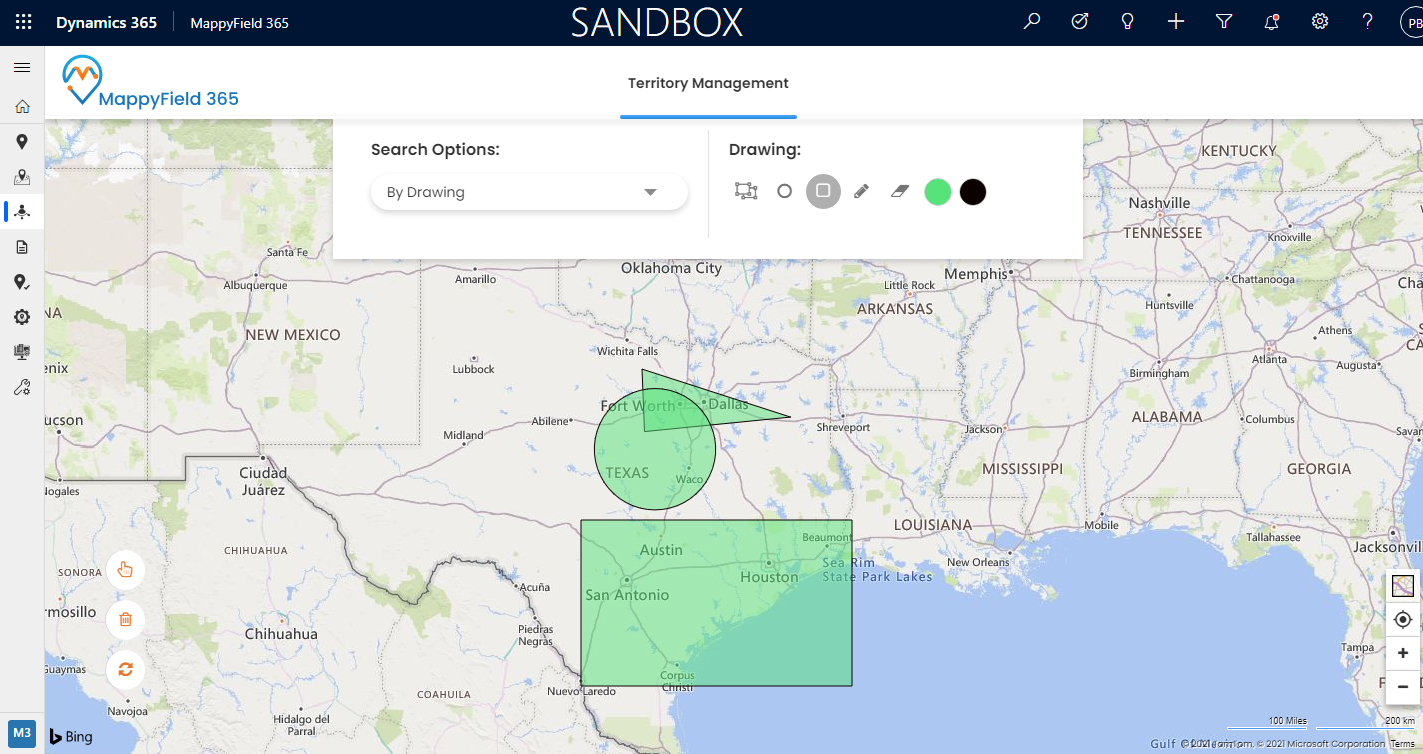Select the circle drawing tool

[x=784, y=191]
